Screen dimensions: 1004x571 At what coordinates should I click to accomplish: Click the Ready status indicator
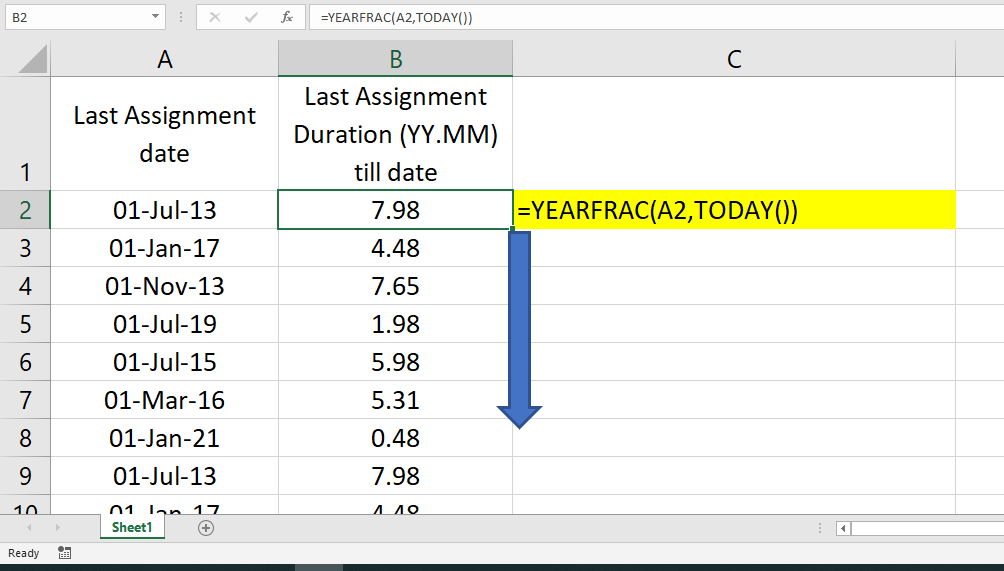(x=24, y=553)
